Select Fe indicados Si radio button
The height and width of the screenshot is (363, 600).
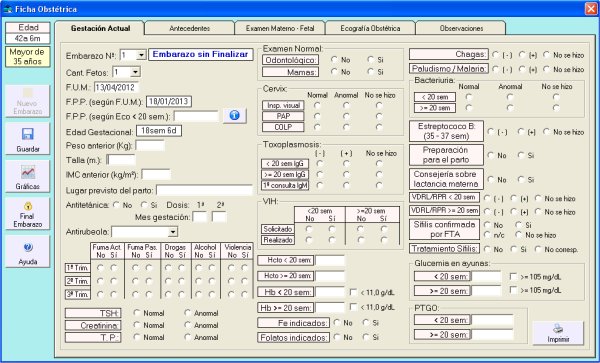point(366,323)
